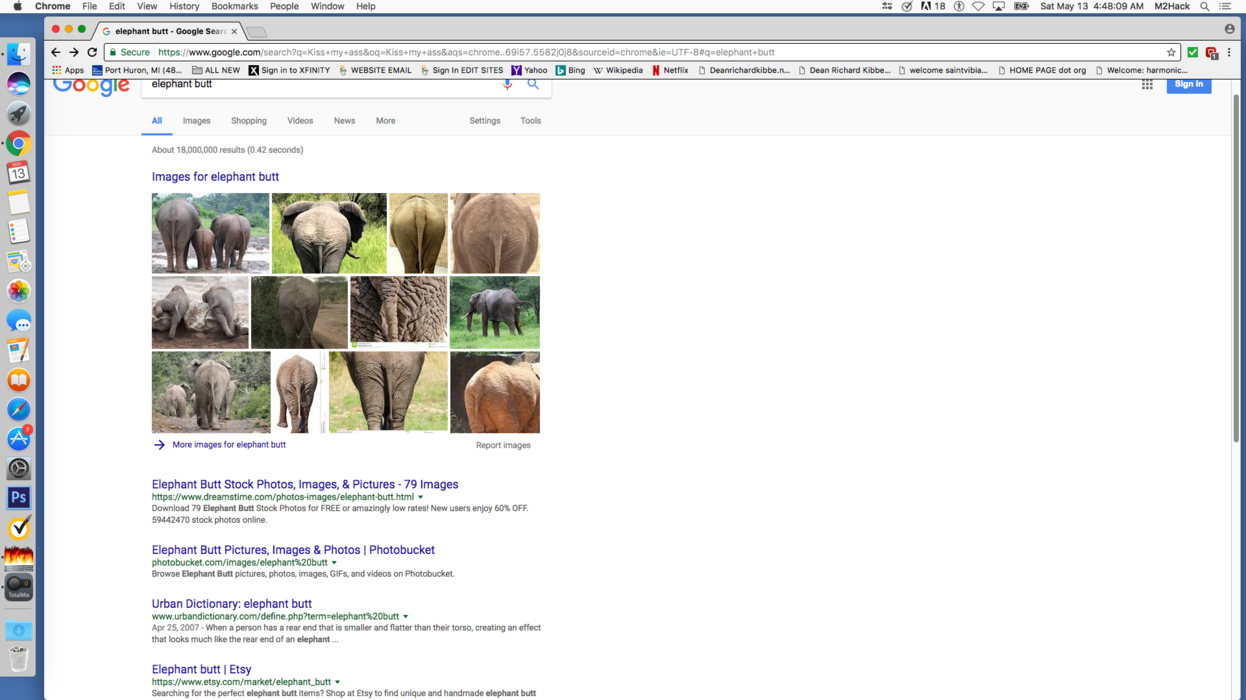This screenshot has height=700, width=1246.
Task: Open Photos app in the Dock
Action: pyautogui.click(x=19, y=291)
